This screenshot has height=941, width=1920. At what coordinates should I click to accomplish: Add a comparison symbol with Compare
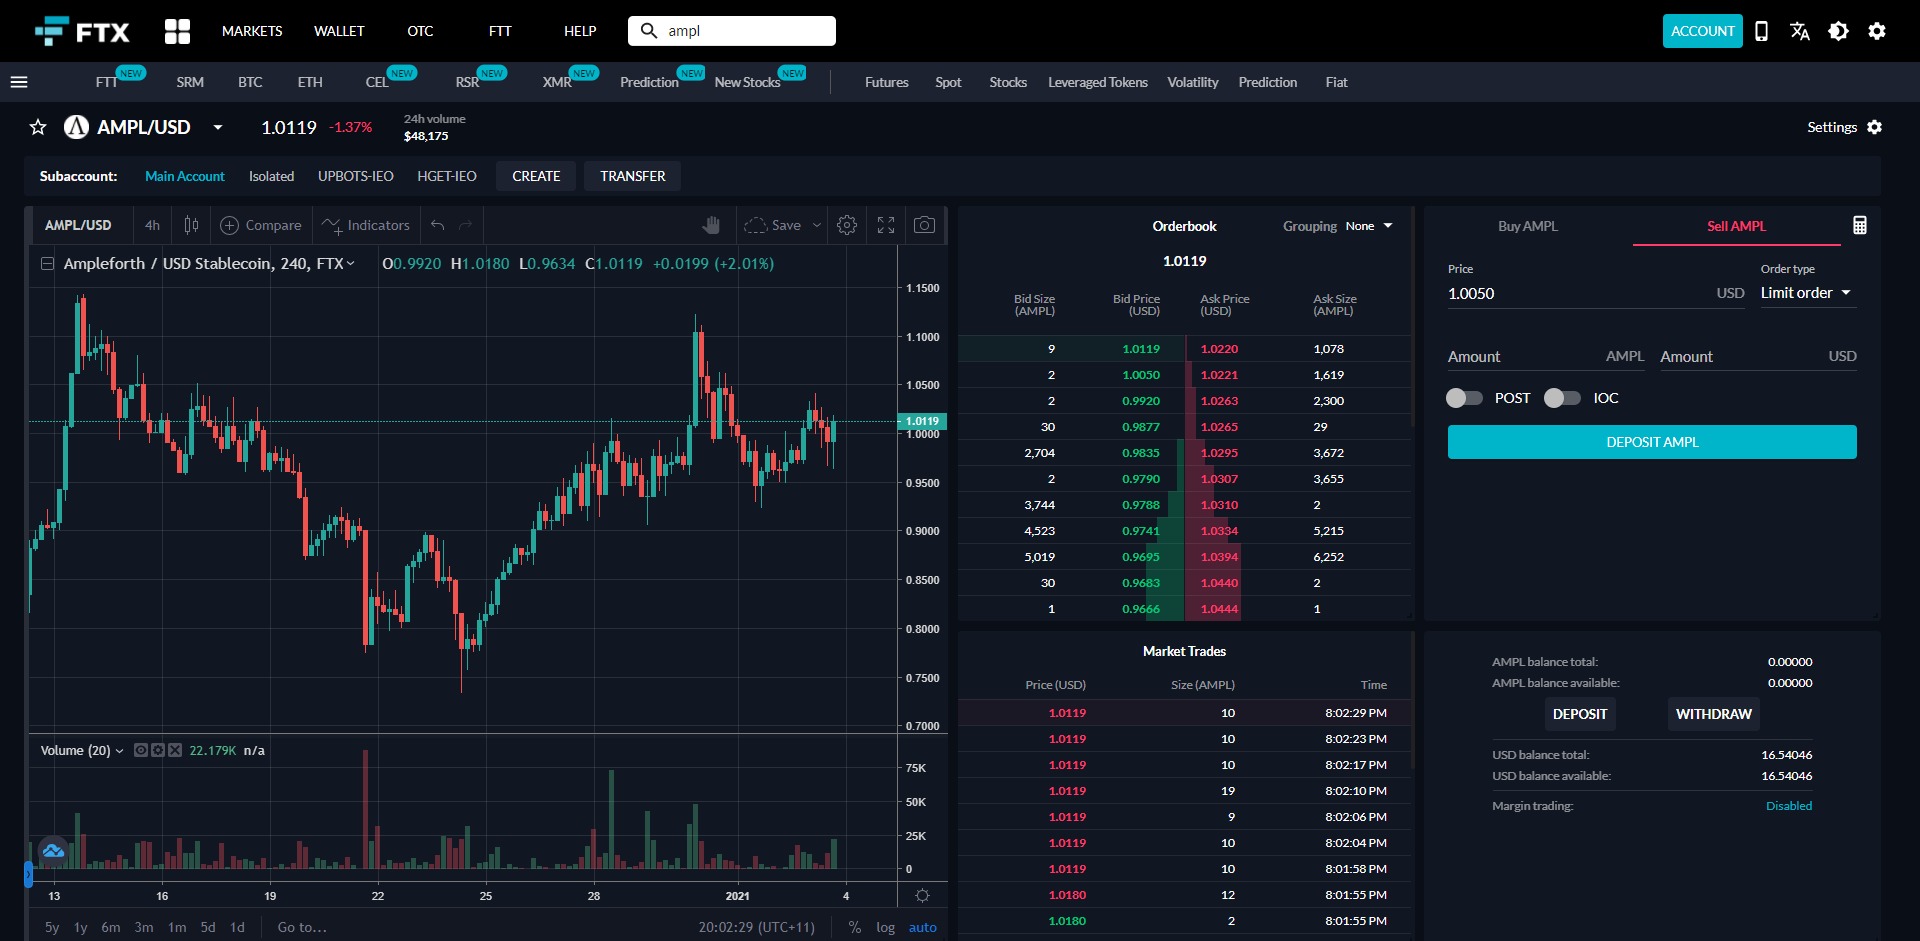coord(261,225)
